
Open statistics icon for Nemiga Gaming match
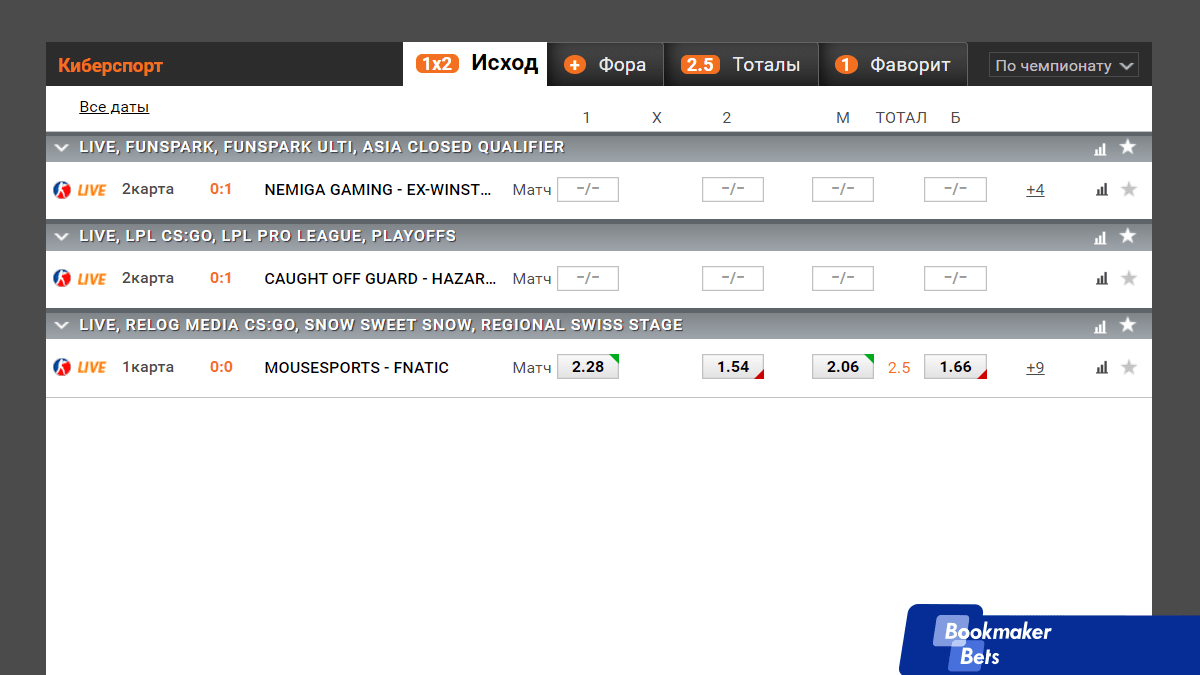(1101, 190)
